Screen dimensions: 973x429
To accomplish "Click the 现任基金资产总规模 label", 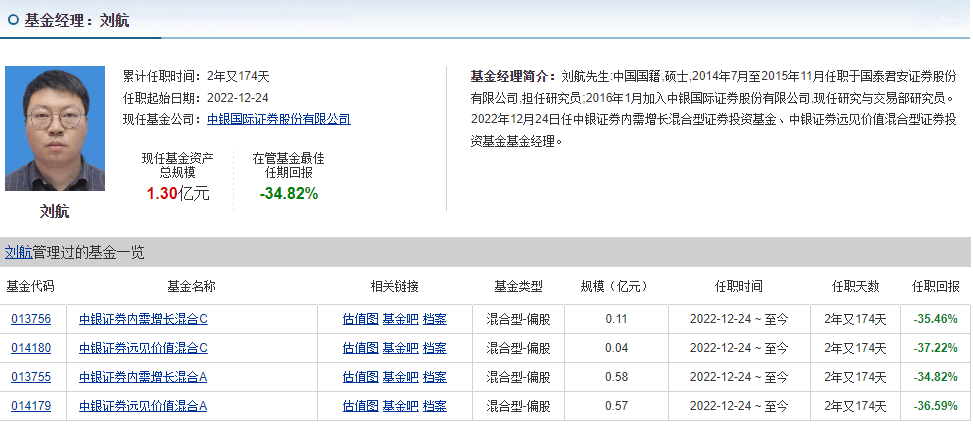I will click(177, 166).
